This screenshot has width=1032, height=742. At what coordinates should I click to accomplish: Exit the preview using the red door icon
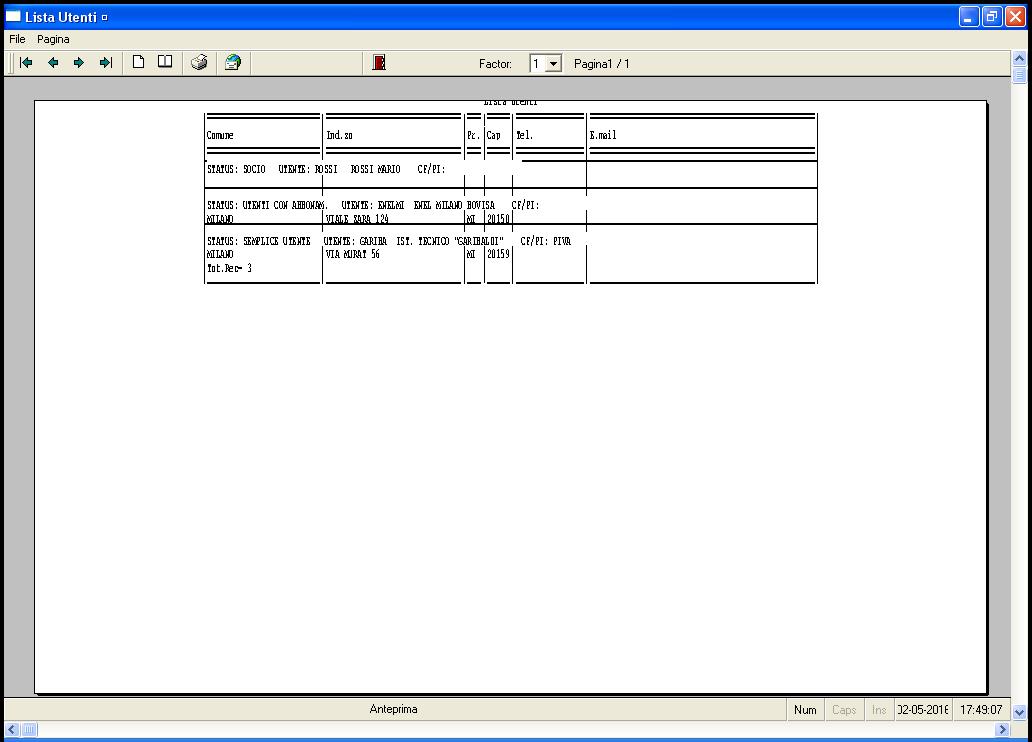click(x=379, y=63)
